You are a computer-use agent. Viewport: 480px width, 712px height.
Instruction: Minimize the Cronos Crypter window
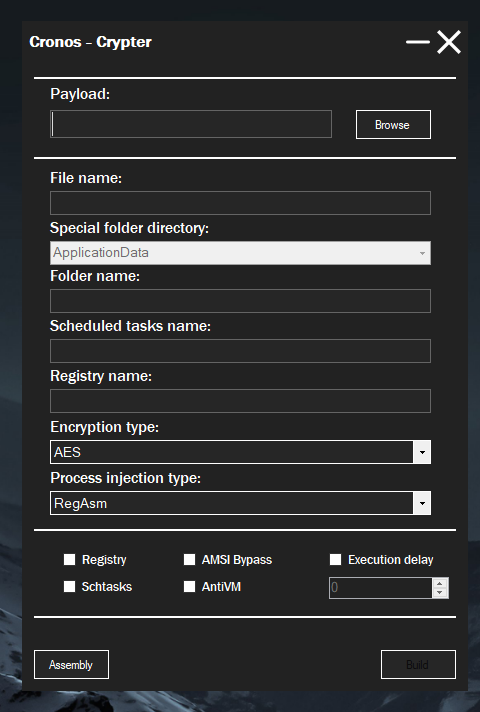click(x=417, y=42)
